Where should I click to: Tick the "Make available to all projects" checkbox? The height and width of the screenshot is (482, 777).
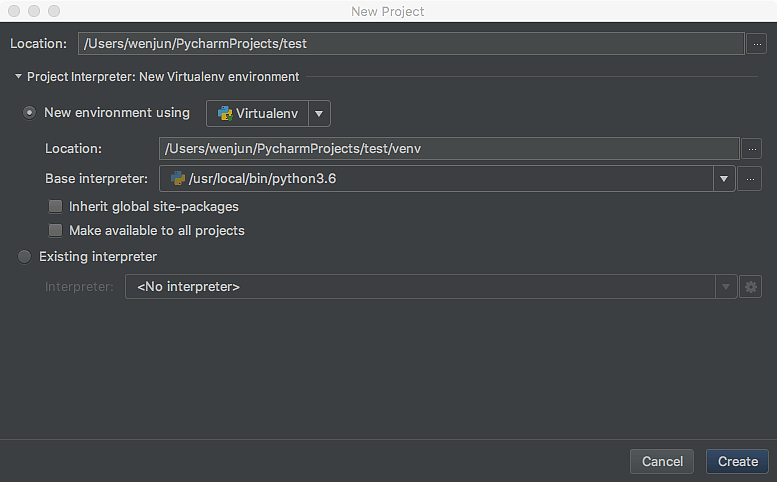pyautogui.click(x=56, y=231)
